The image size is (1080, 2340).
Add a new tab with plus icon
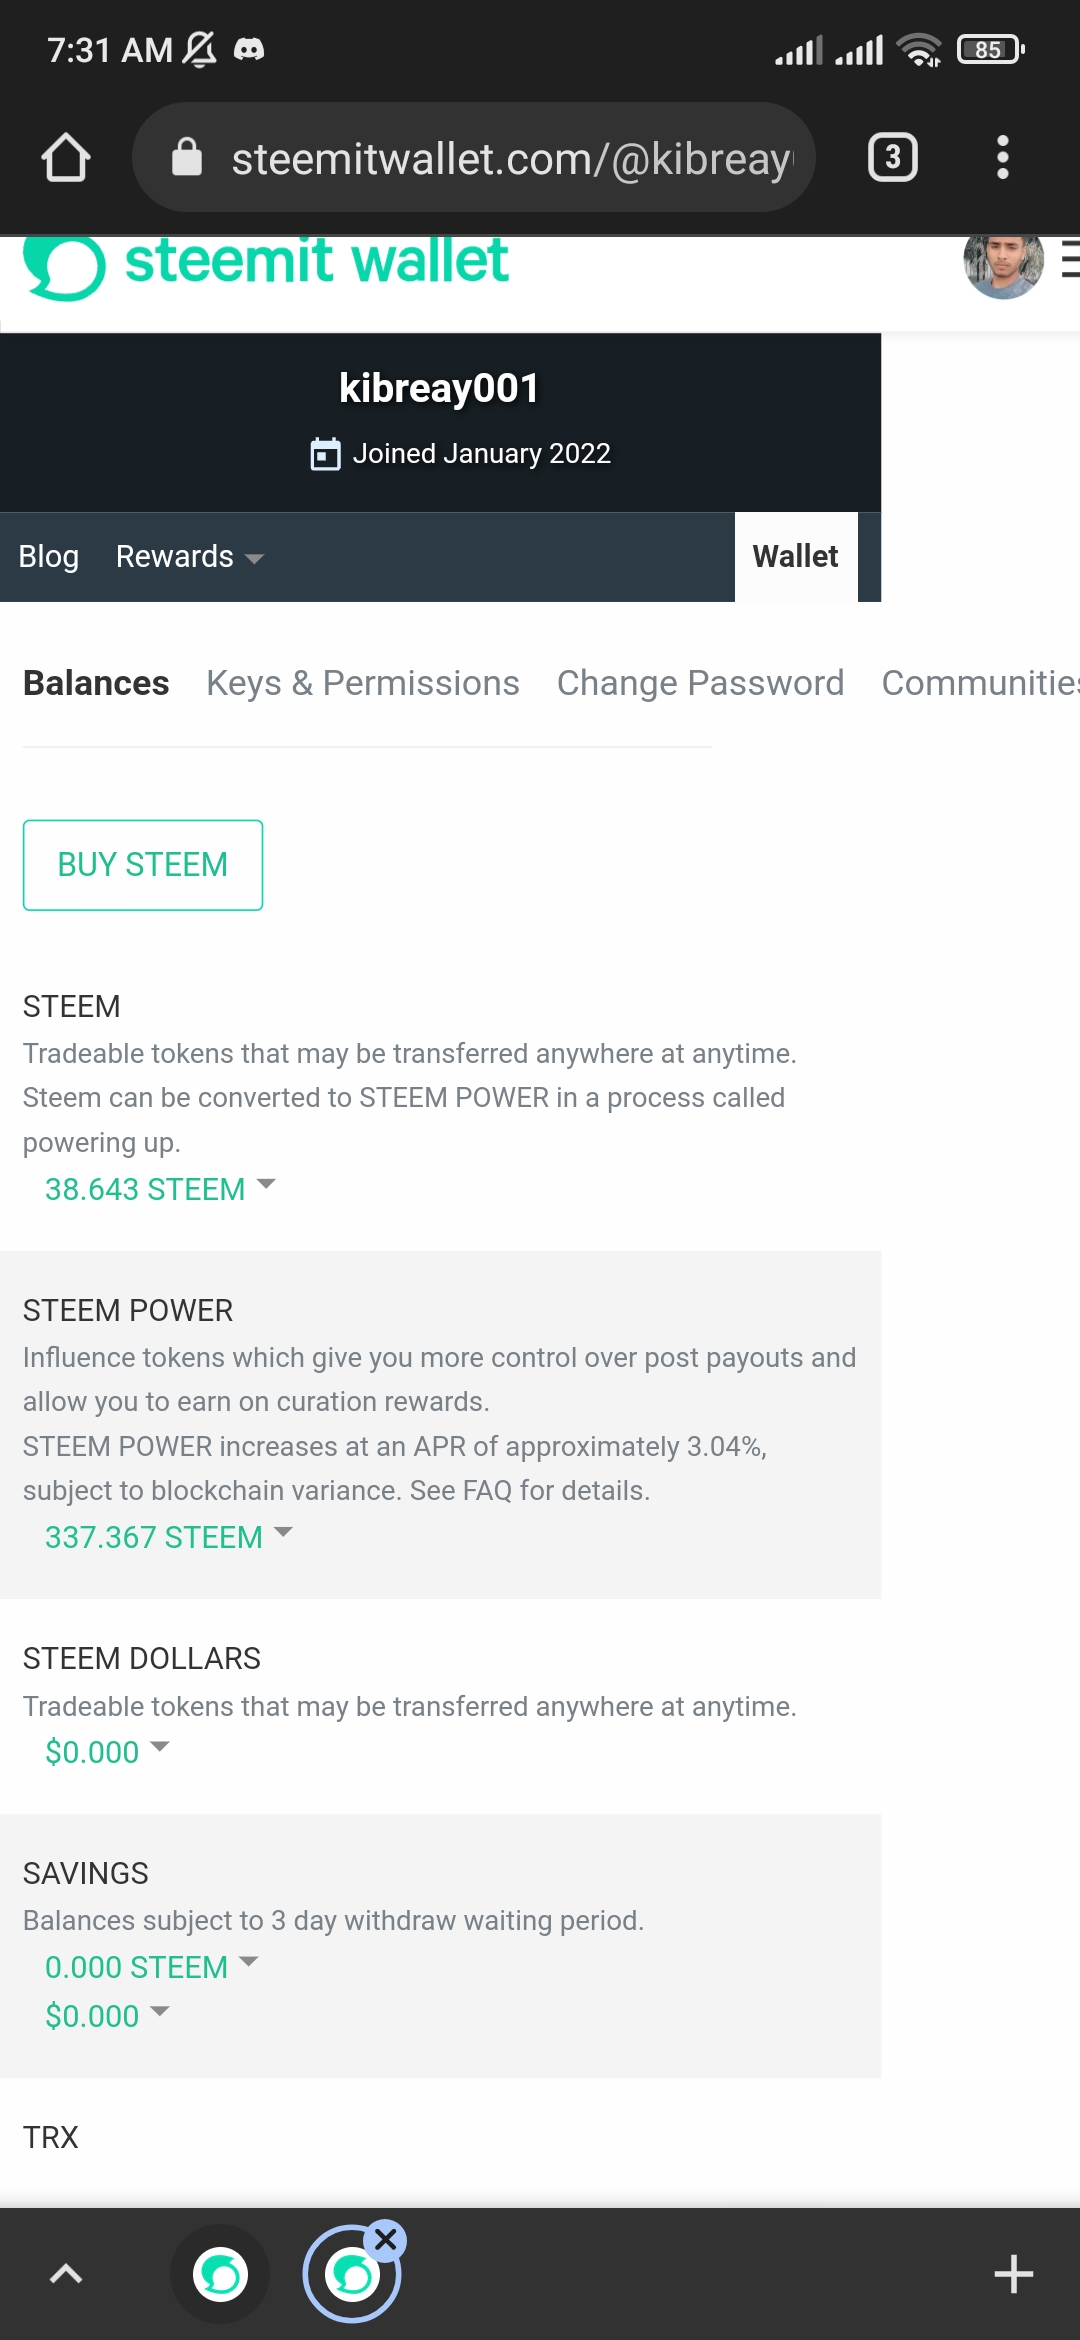coord(1013,2274)
